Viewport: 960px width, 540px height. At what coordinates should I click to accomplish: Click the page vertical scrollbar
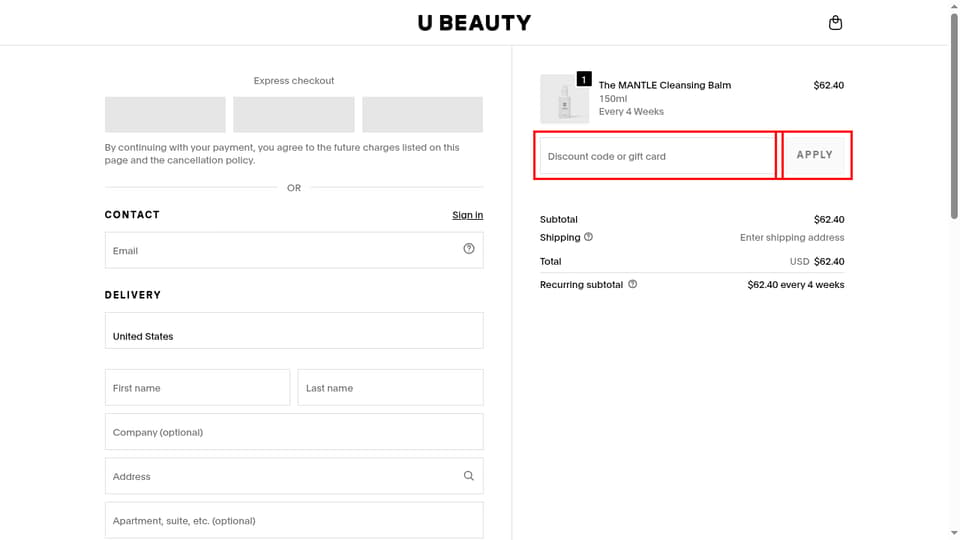pyautogui.click(x=954, y=116)
